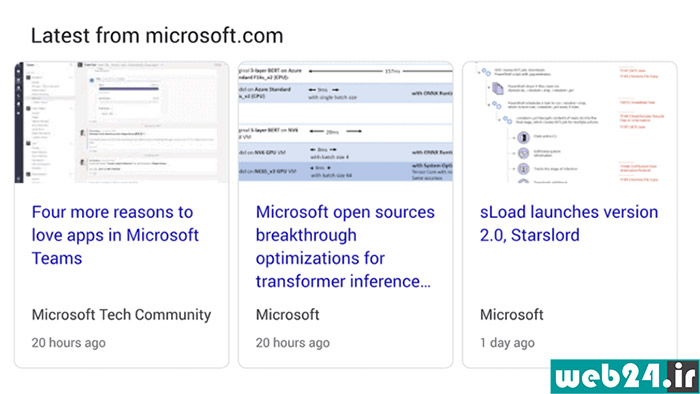700x394 pixels.
Task: Open 'Microsoft open sources breakthrough optimizations' link
Action: click(x=345, y=247)
